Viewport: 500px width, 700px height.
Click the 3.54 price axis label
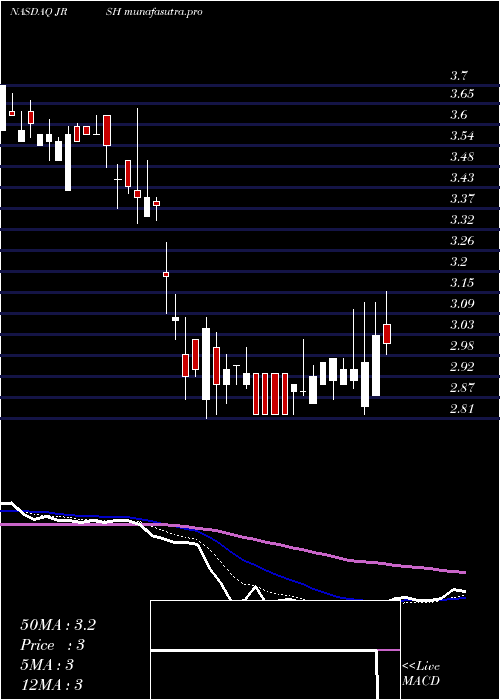pyautogui.click(x=462, y=136)
